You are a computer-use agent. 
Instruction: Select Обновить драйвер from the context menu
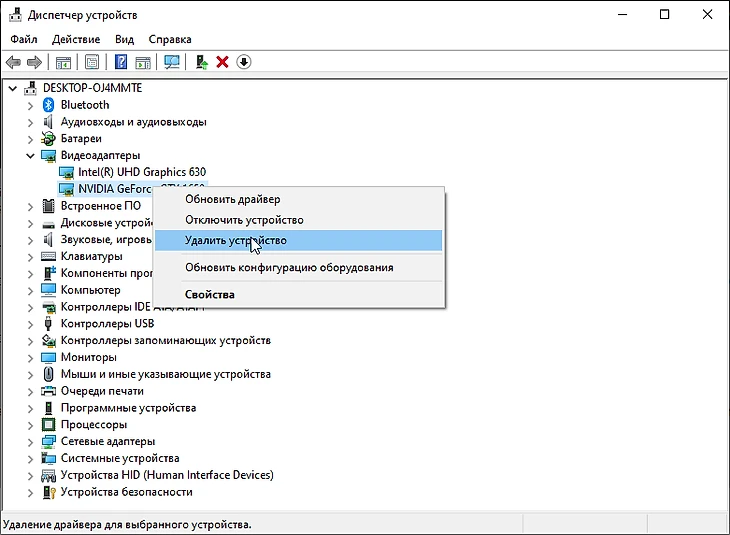[232, 199]
